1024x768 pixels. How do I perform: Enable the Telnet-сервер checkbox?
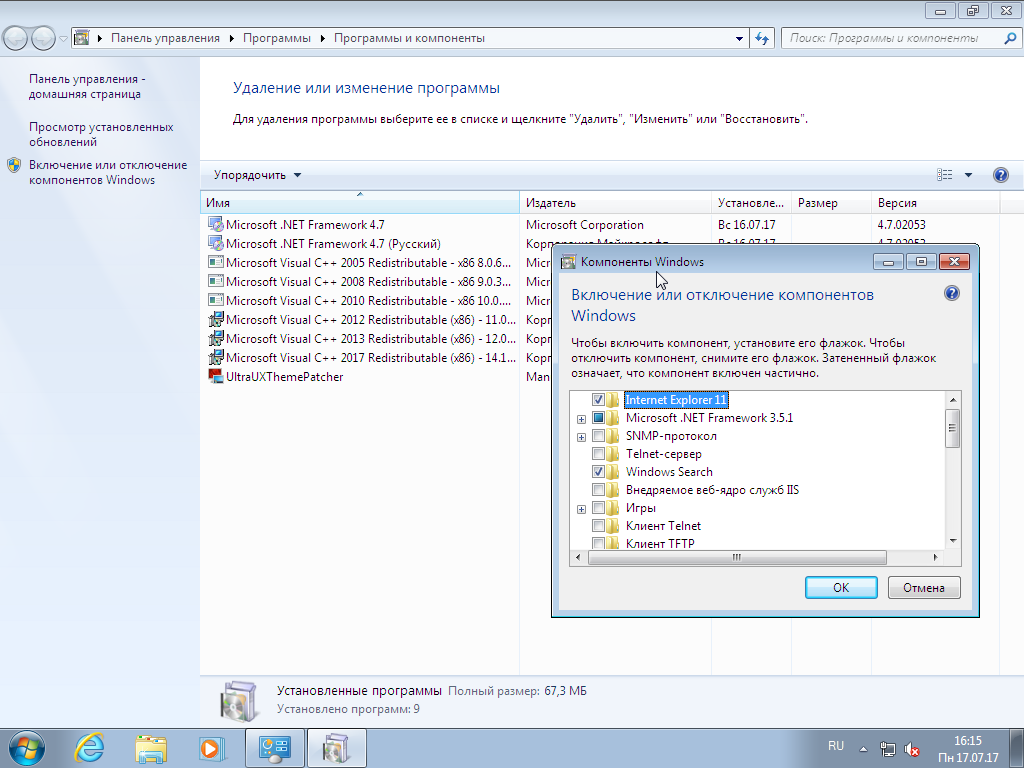(x=598, y=454)
